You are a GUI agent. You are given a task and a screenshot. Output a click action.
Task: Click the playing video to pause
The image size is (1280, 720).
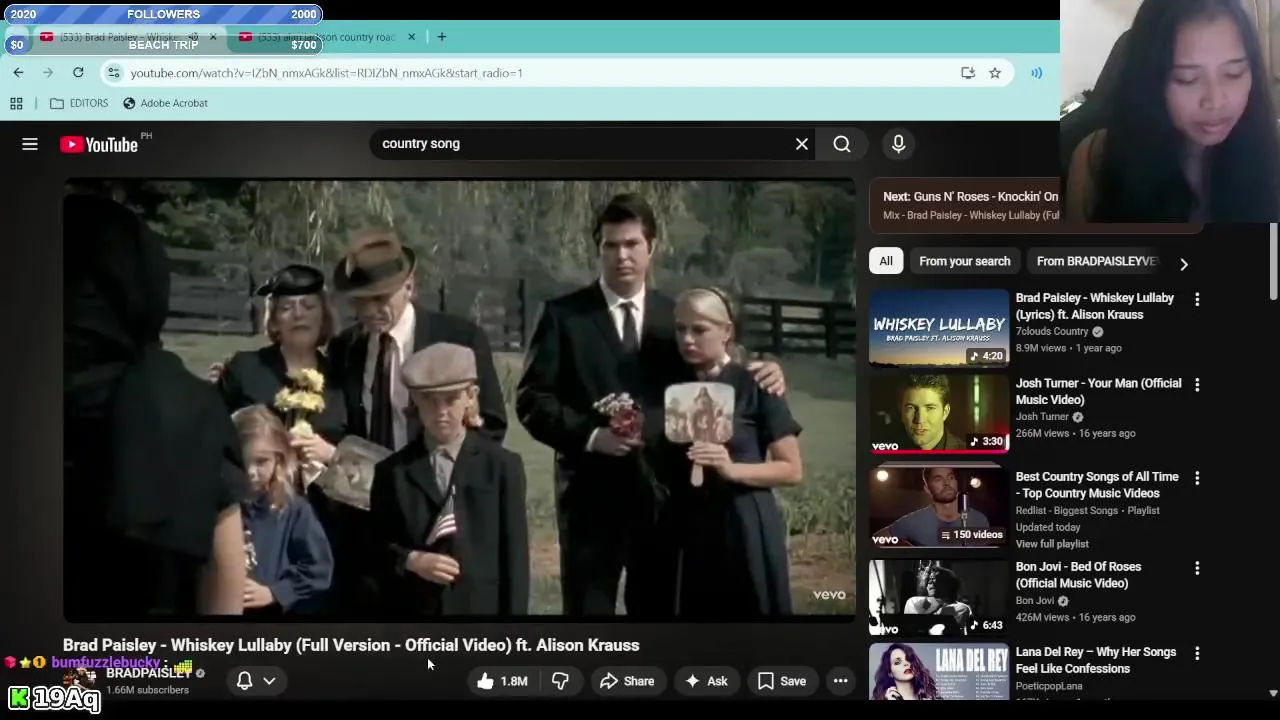pyautogui.click(x=459, y=398)
